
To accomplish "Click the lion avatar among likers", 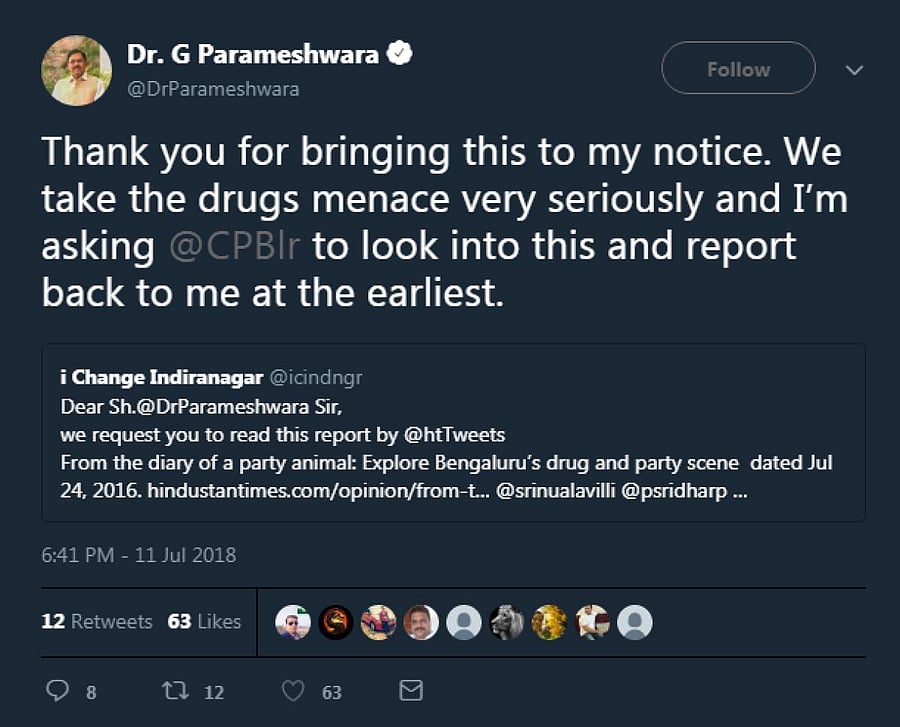I will pos(507,622).
